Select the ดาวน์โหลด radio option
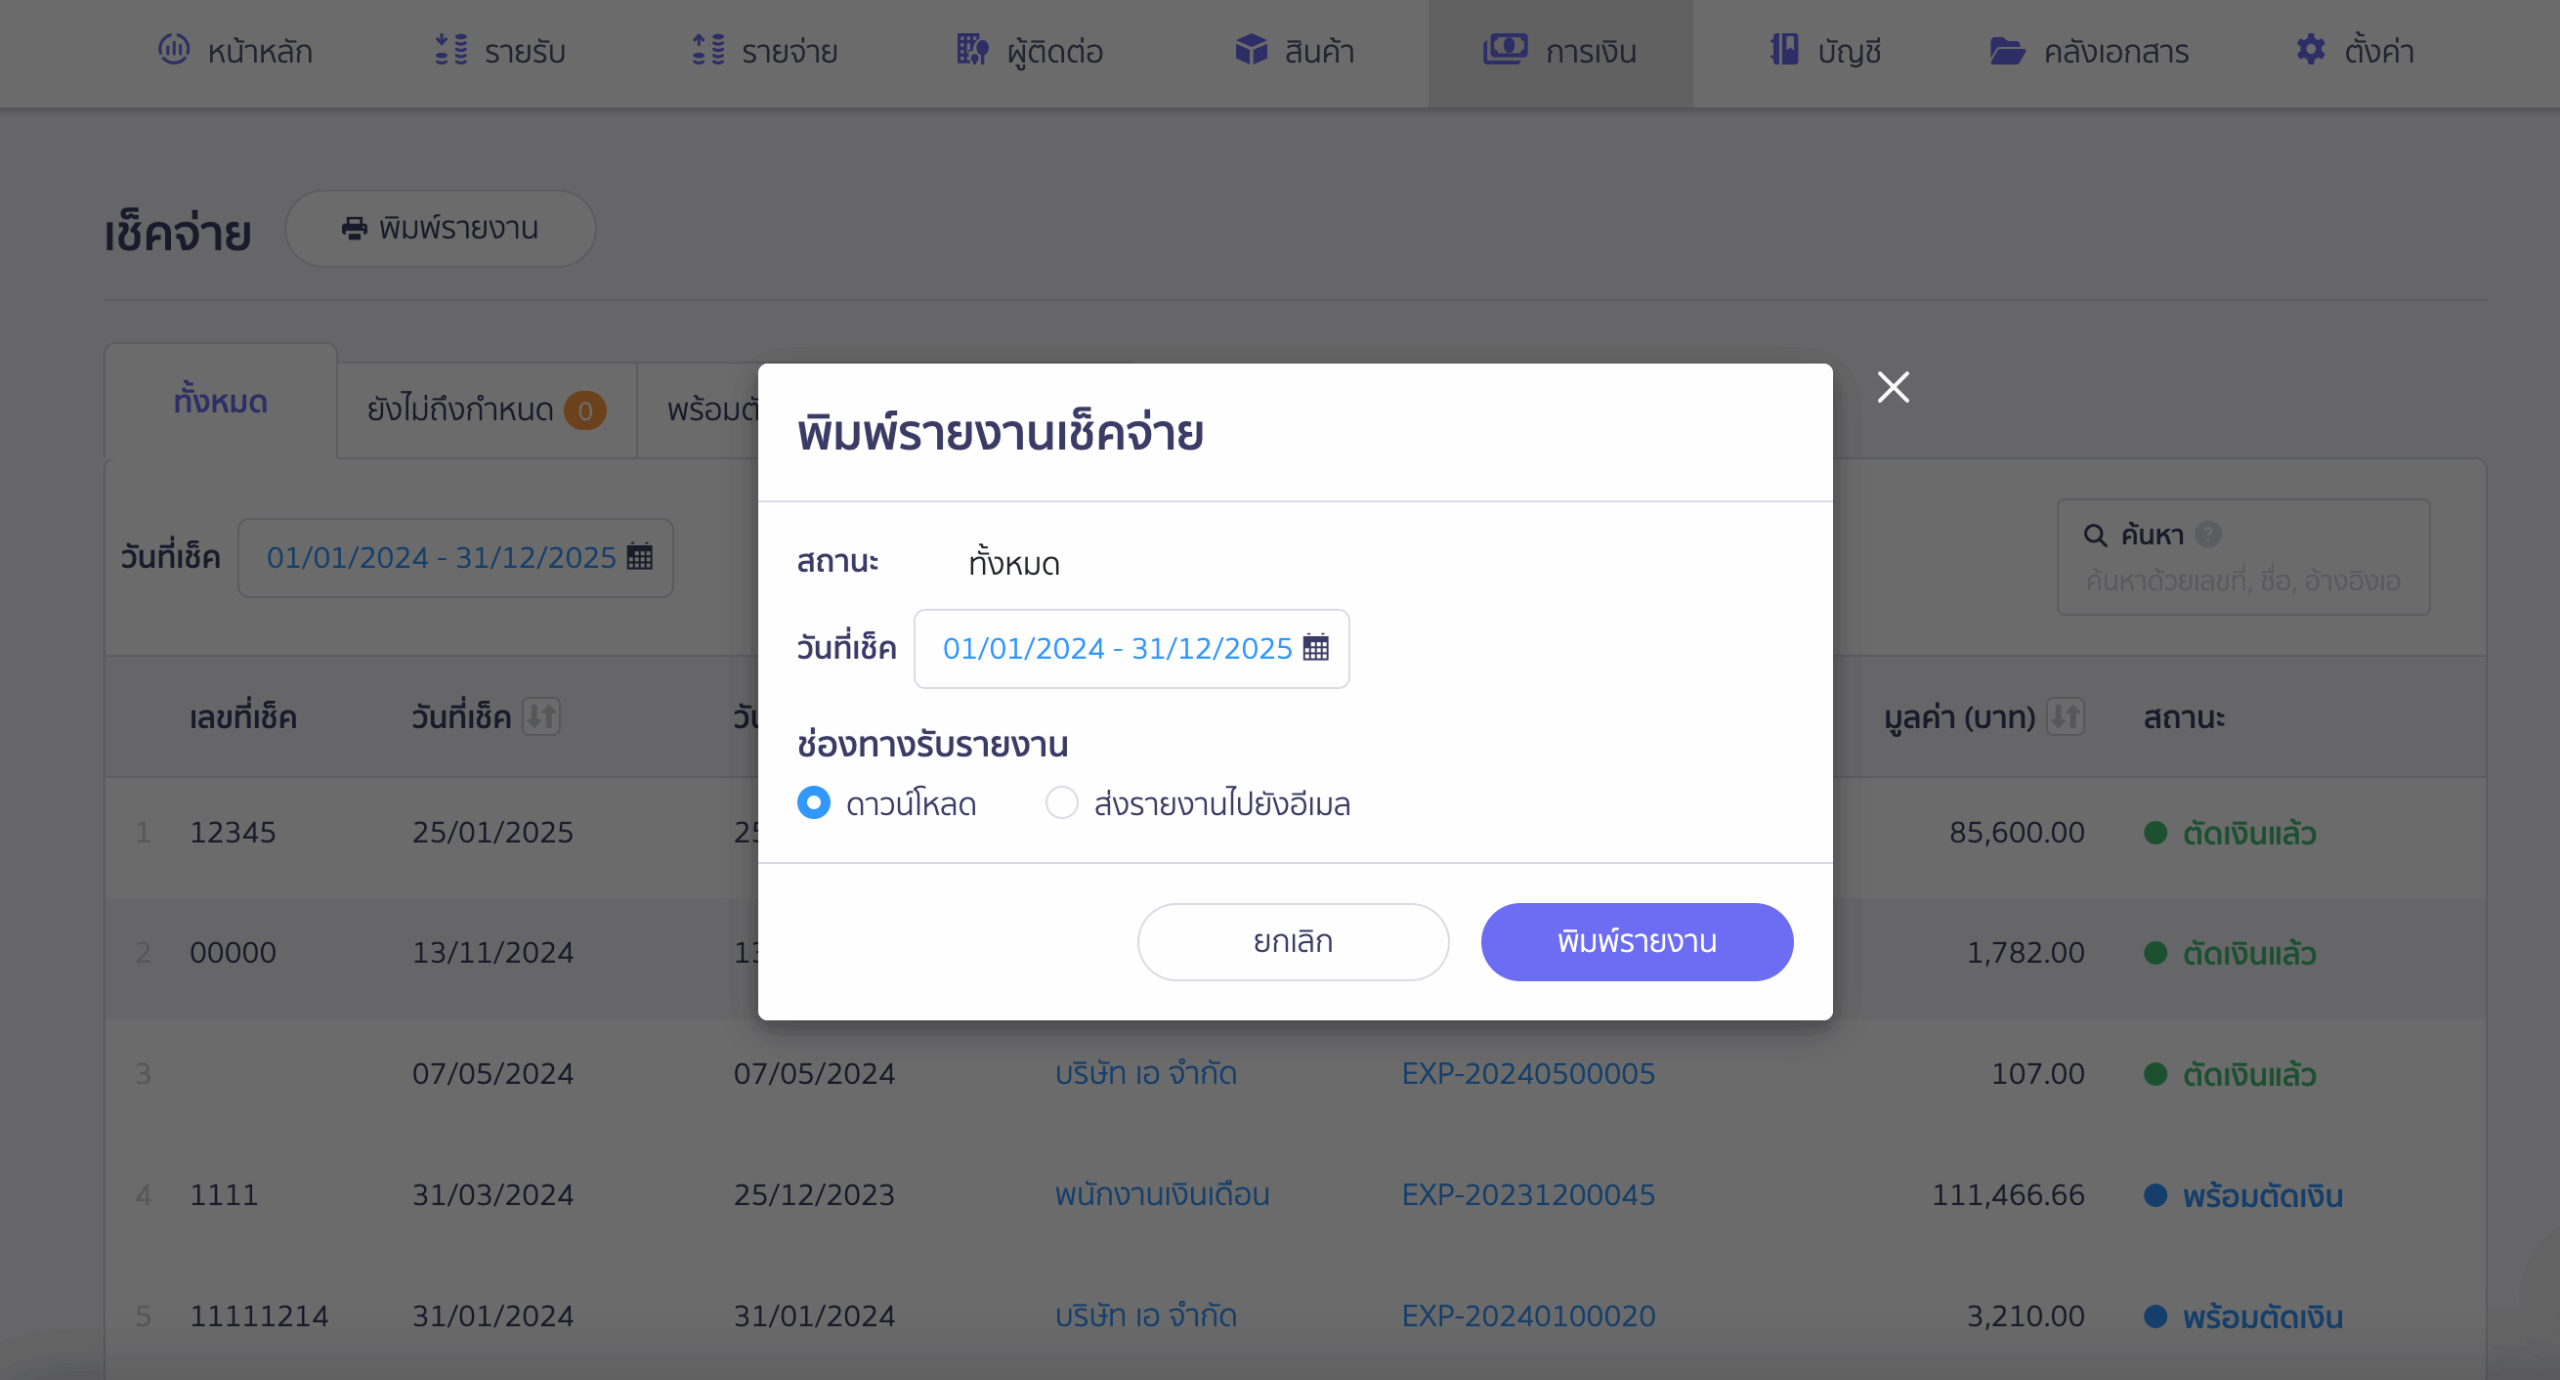Screen dimensions: 2560x1380 point(814,802)
